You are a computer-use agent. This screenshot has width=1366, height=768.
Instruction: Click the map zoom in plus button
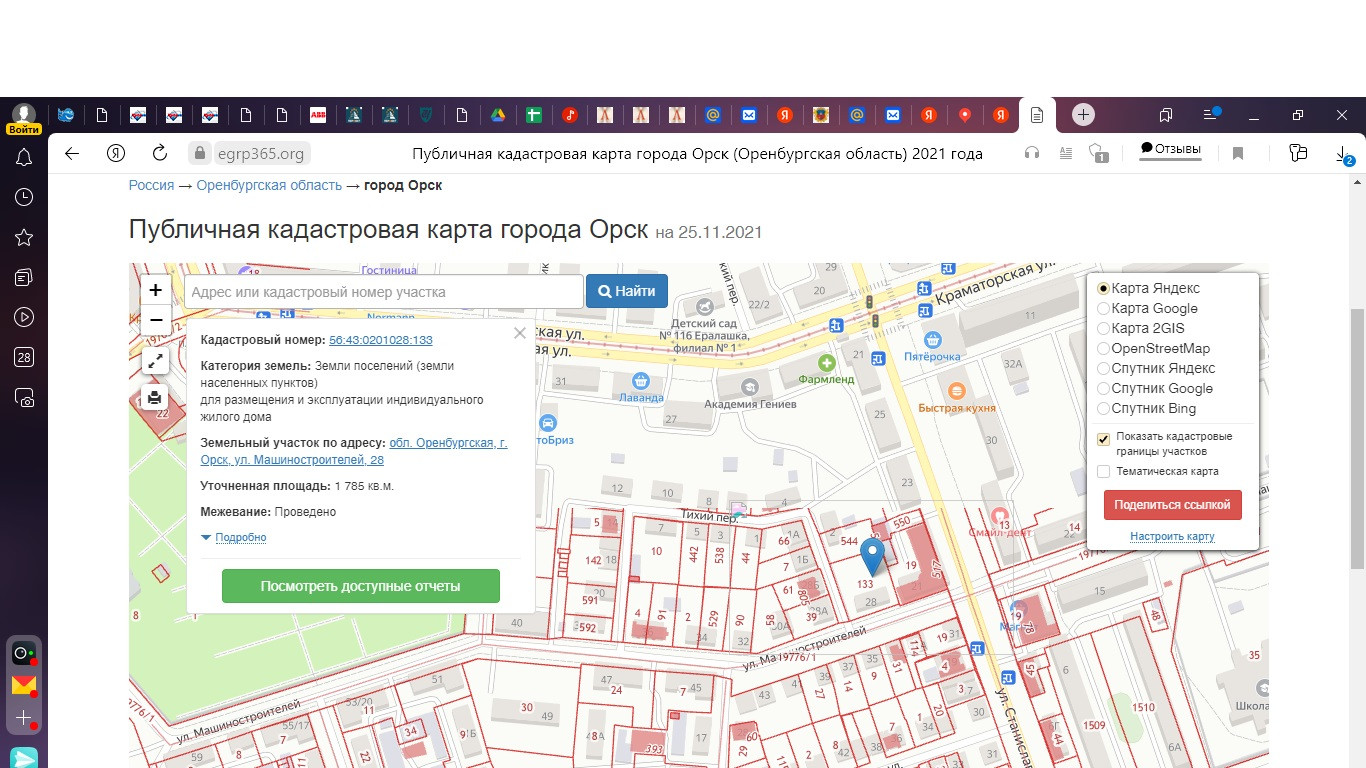click(x=155, y=291)
